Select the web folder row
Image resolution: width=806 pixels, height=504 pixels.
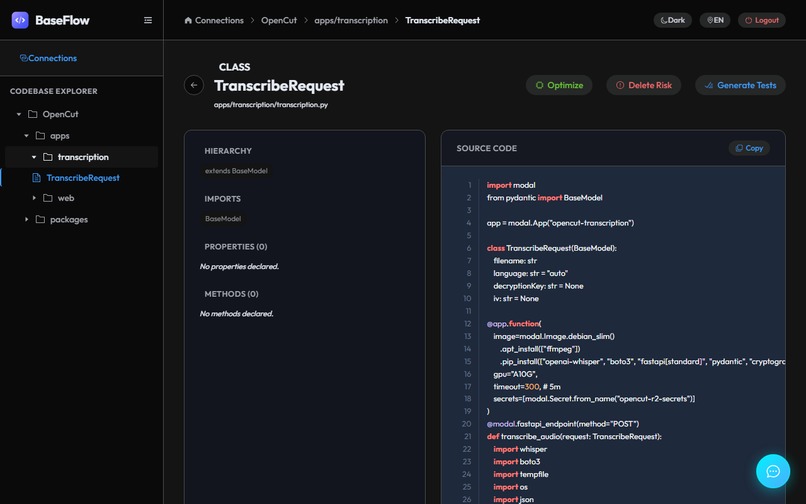click(81, 198)
